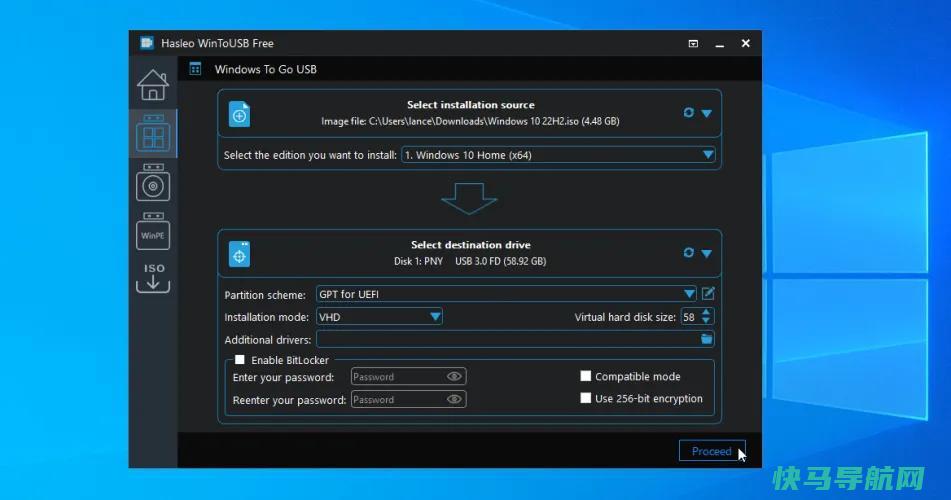
Task: Enable Compatible mode checkbox
Action: tap(585, 376)
